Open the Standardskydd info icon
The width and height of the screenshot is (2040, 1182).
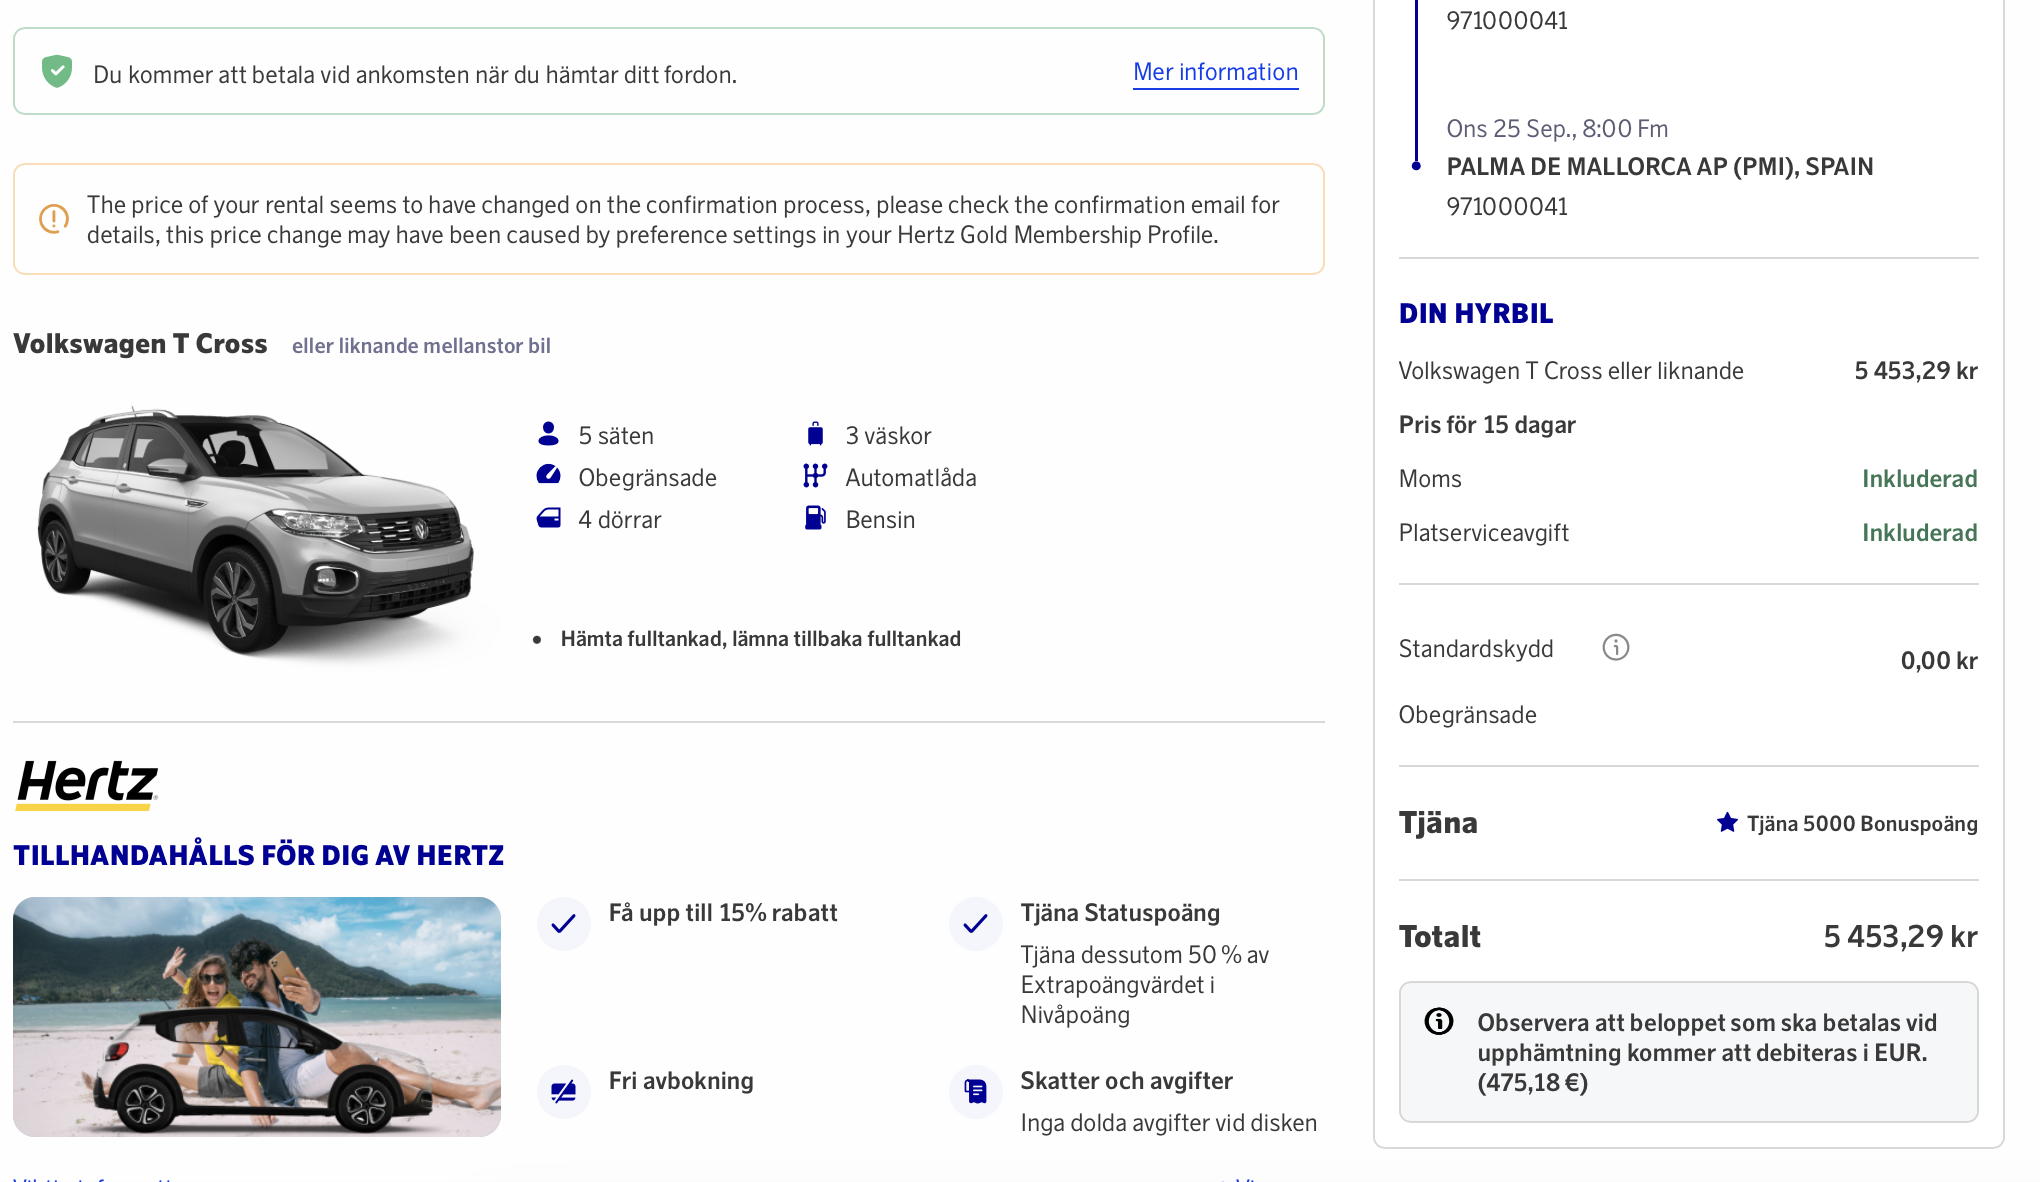[x=1615, y=648]
